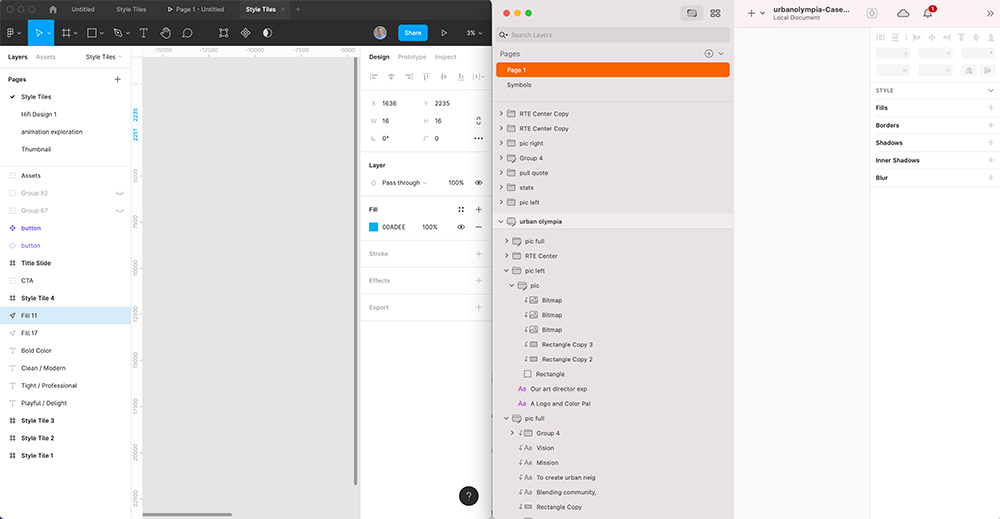Expand the RTE Center group in Sketch

(507, 256)
